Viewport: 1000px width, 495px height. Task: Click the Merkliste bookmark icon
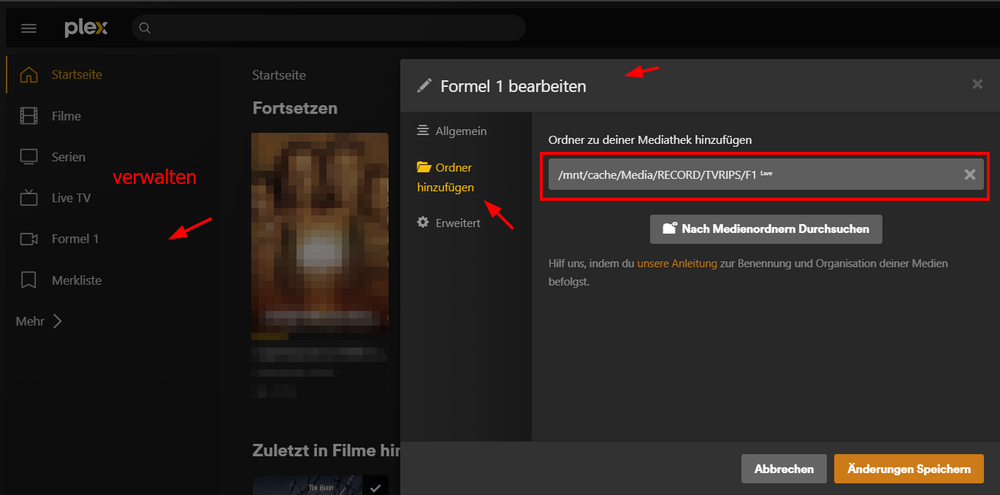pos(29,280)
